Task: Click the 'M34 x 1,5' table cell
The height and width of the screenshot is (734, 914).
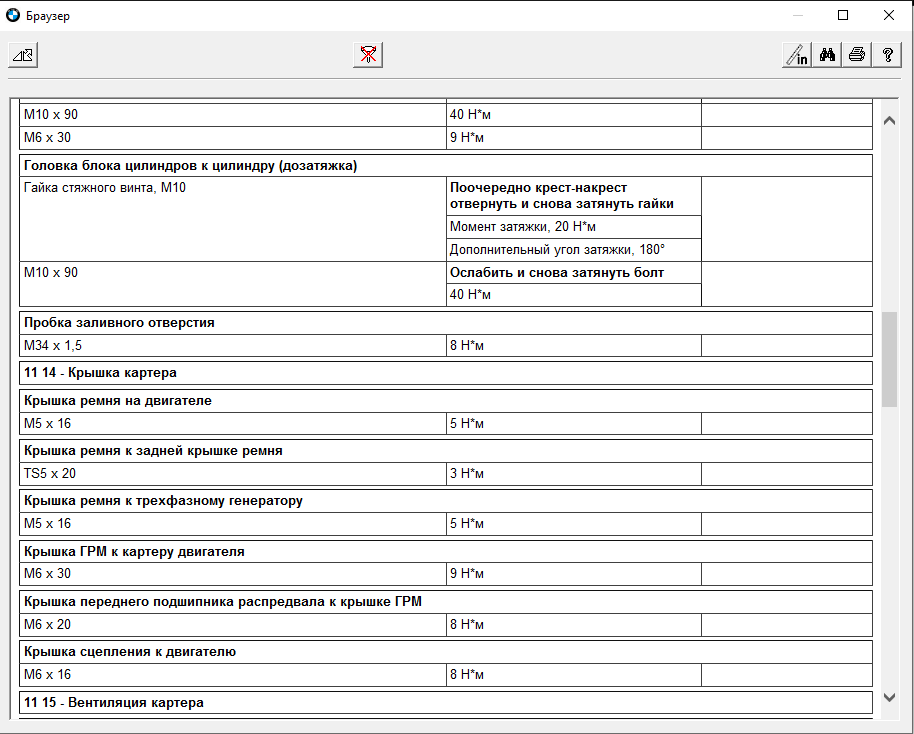Action: [53, 345]
